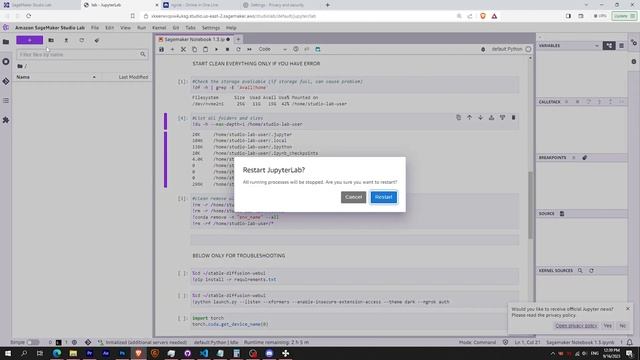The height and width of the screenshot is (360, 640).
Task: Open the Running Terminals and Kernels sidebar icon
Action: point(6,62)
